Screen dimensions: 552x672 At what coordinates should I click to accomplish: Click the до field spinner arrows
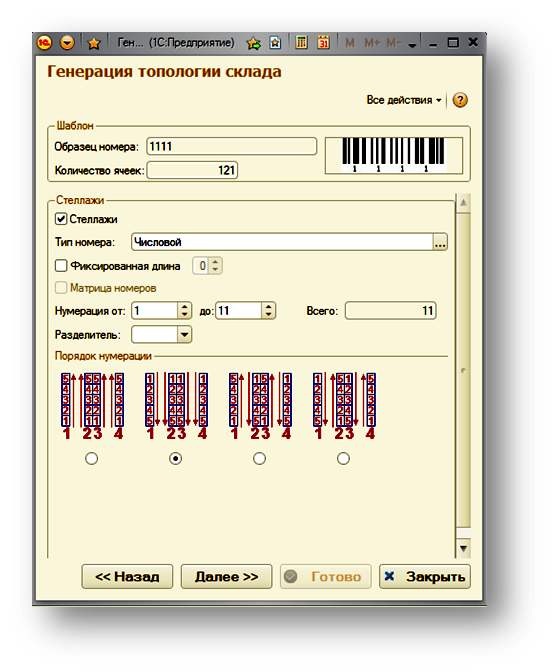268,310
